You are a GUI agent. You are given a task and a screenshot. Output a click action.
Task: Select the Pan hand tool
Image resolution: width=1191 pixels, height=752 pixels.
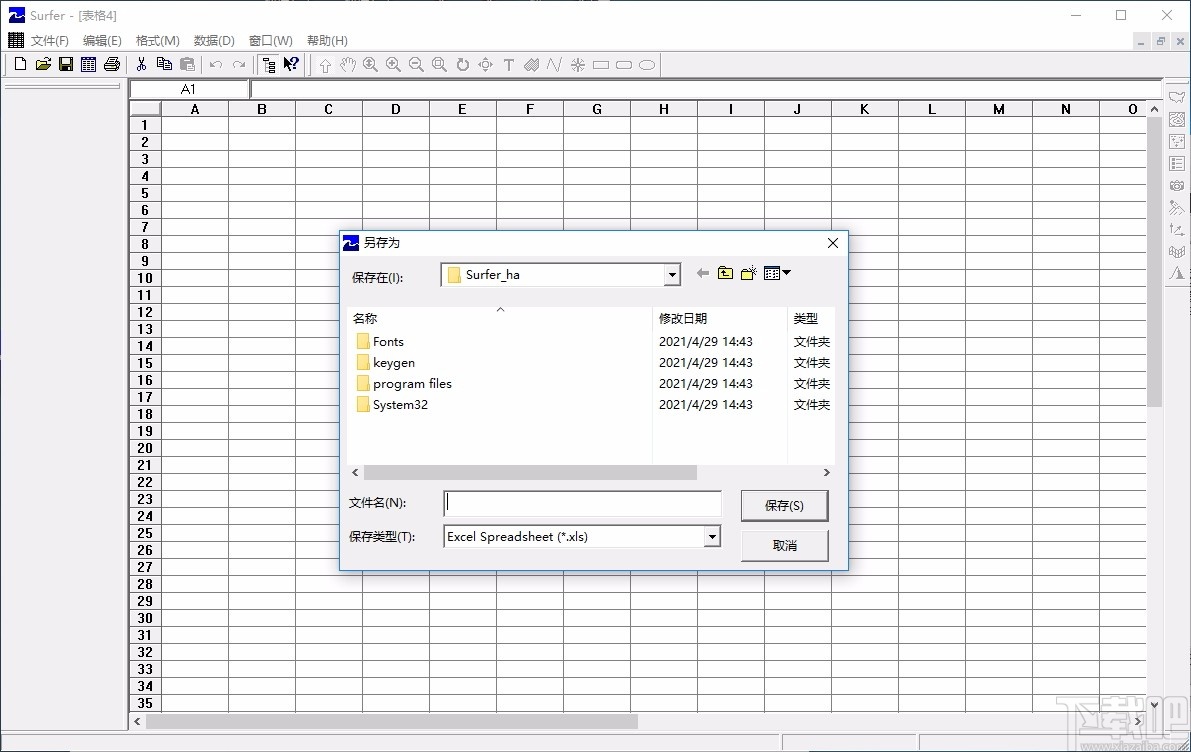click(x=348, y=65)
